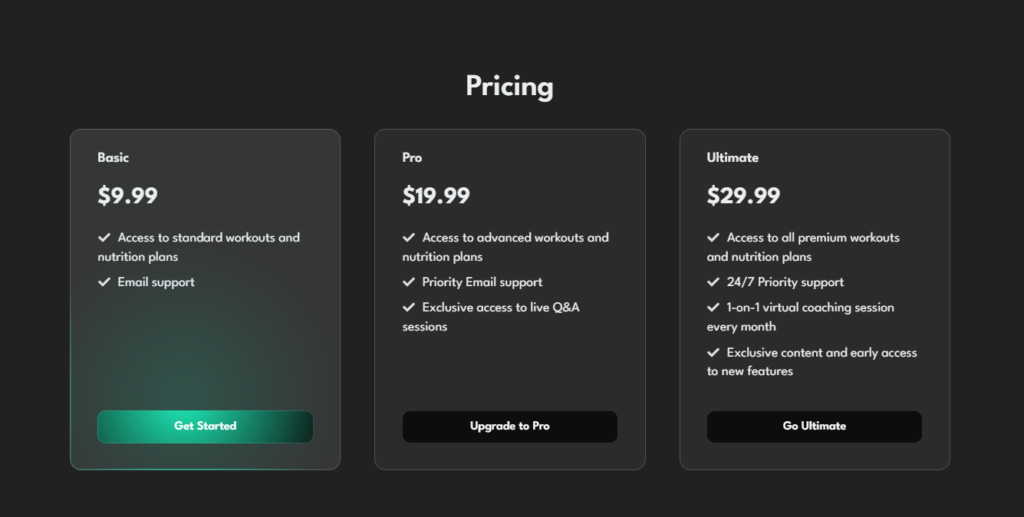Viewport: 1024px width, 517px height.
Task: Click checkmark beside Exclusive content feature
Action: click(713, 352)
